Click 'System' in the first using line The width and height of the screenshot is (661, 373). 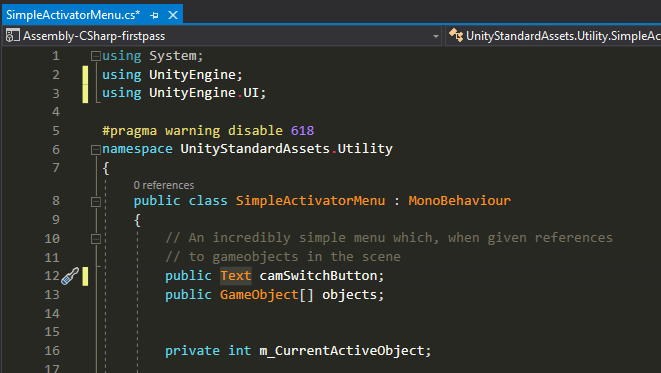pyautogui.click(x=172, y=56)
